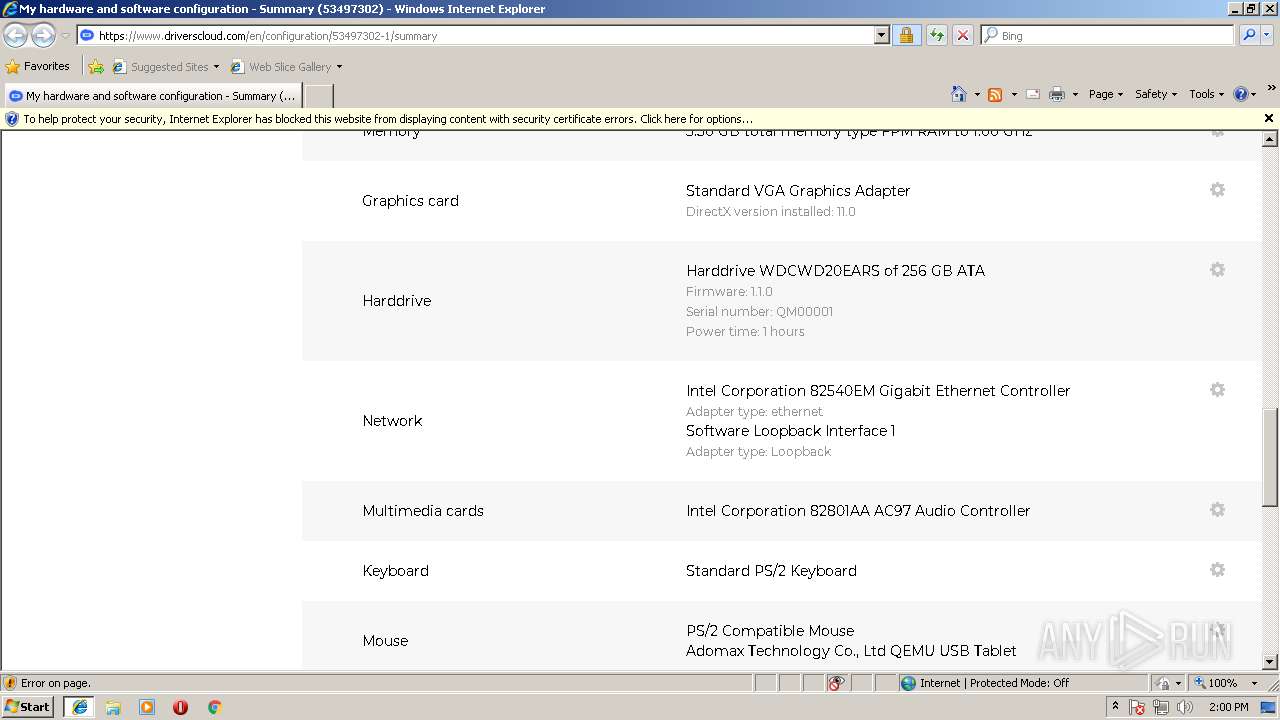The height and width of the screenshot is (720, 1280).
Task: Open the Windows Start menu
Action: point(28,707)
